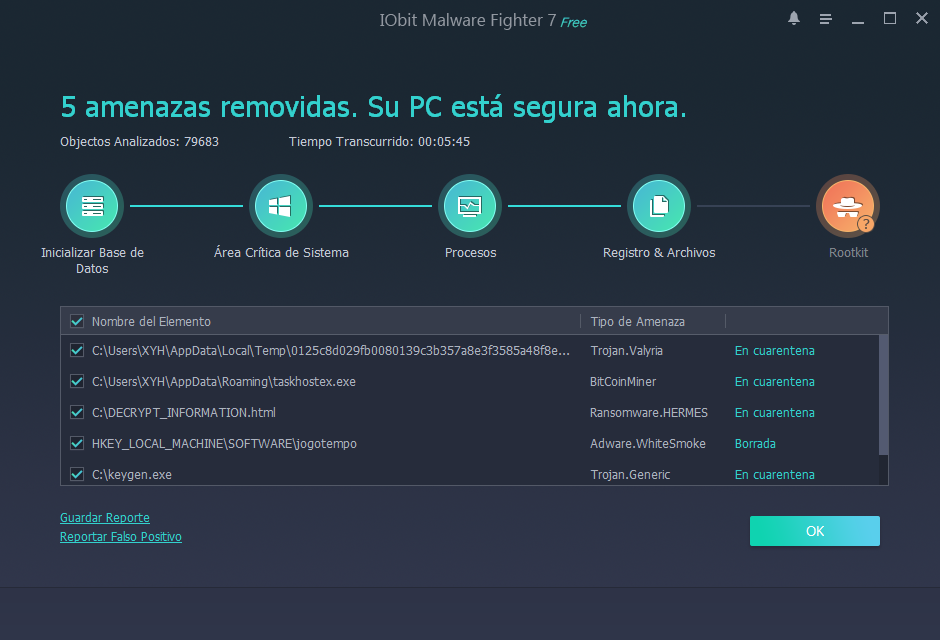Click the Adware.WhiteSmoke threat type
940x640 pixels.
[x=647, y=443]
